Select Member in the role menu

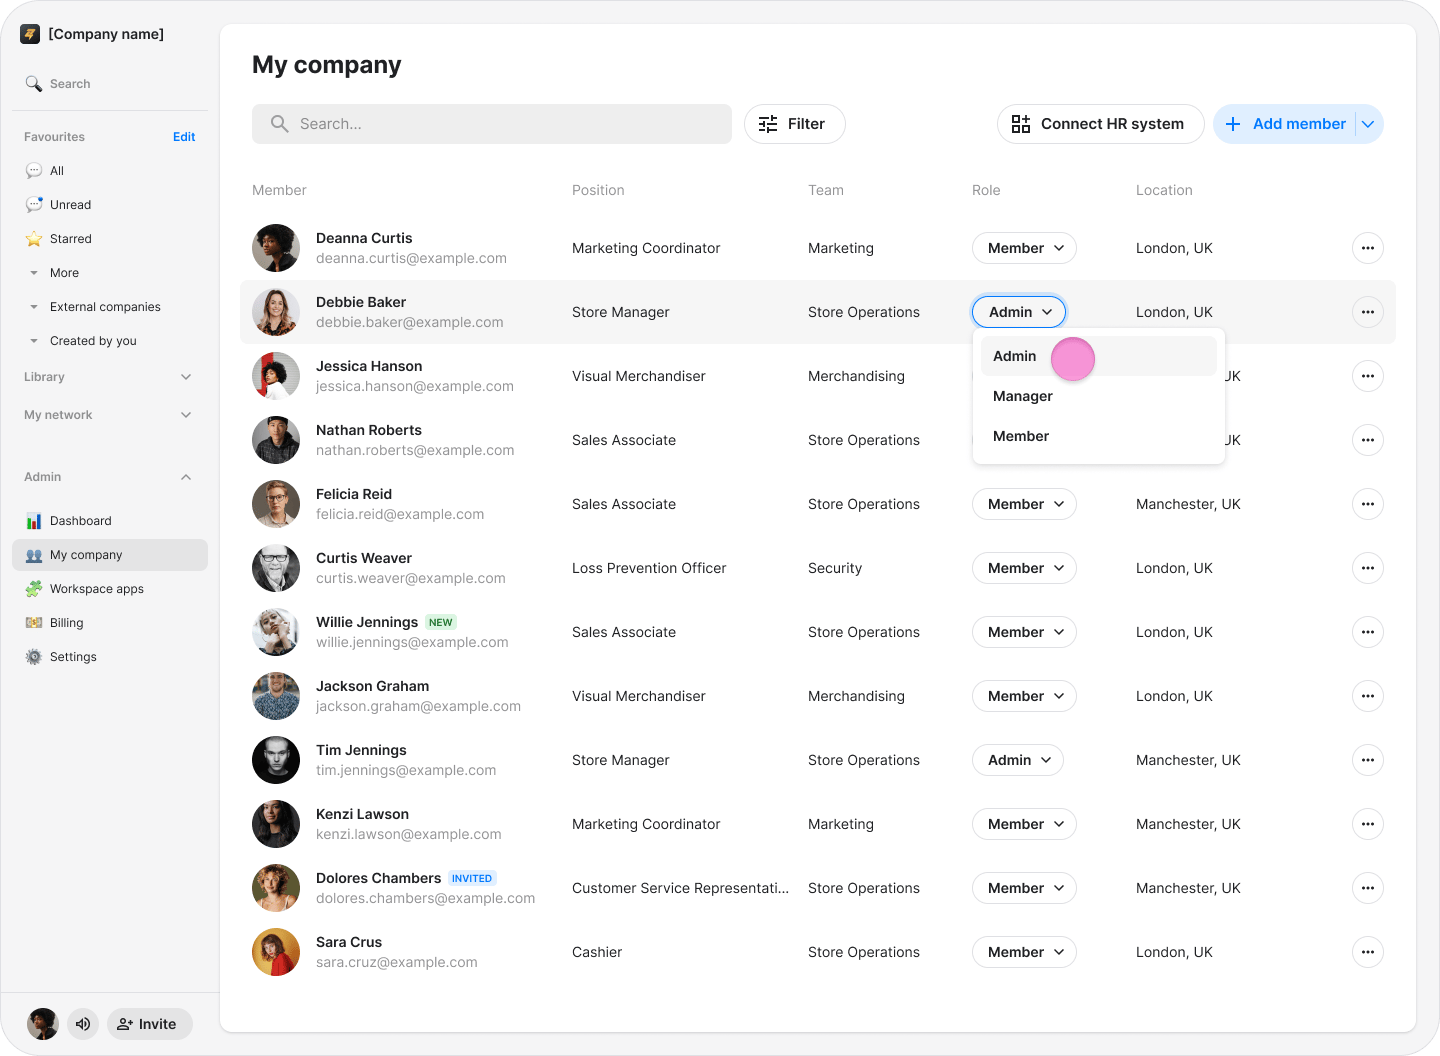tap(1098, 436)
